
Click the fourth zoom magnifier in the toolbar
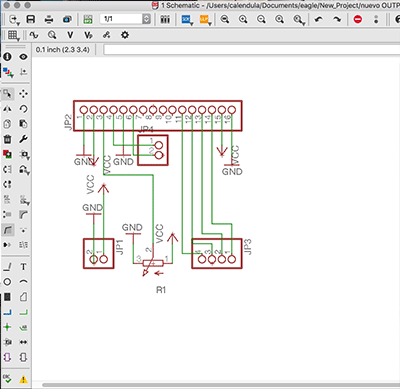[279, 19]
